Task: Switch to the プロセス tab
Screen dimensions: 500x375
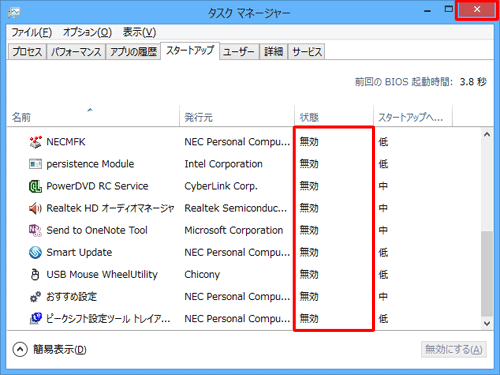Action: (x=27, y=52)
